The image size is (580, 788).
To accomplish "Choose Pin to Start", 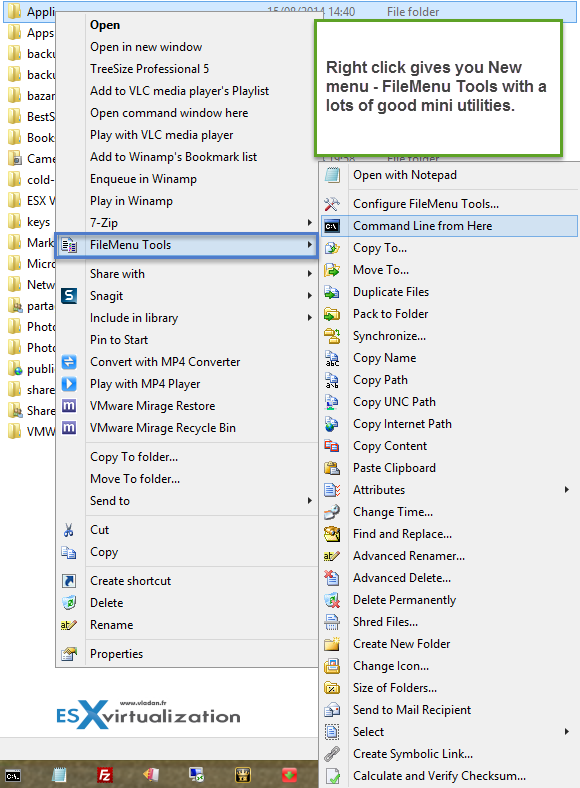I will 119,340.
